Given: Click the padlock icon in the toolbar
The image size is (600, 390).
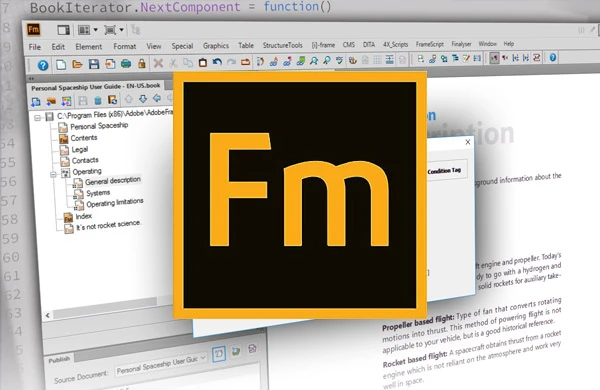Looking at the screenshot, I should (x=142, y=63).
